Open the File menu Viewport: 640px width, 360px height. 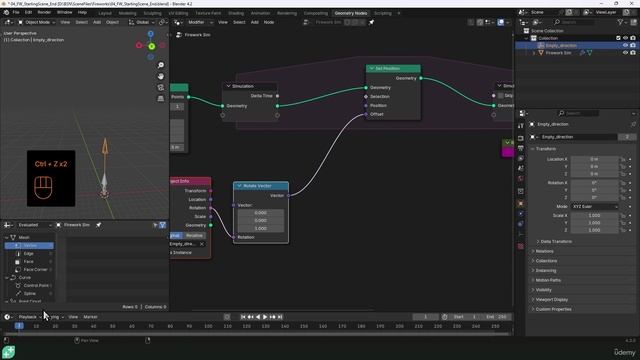16,13
